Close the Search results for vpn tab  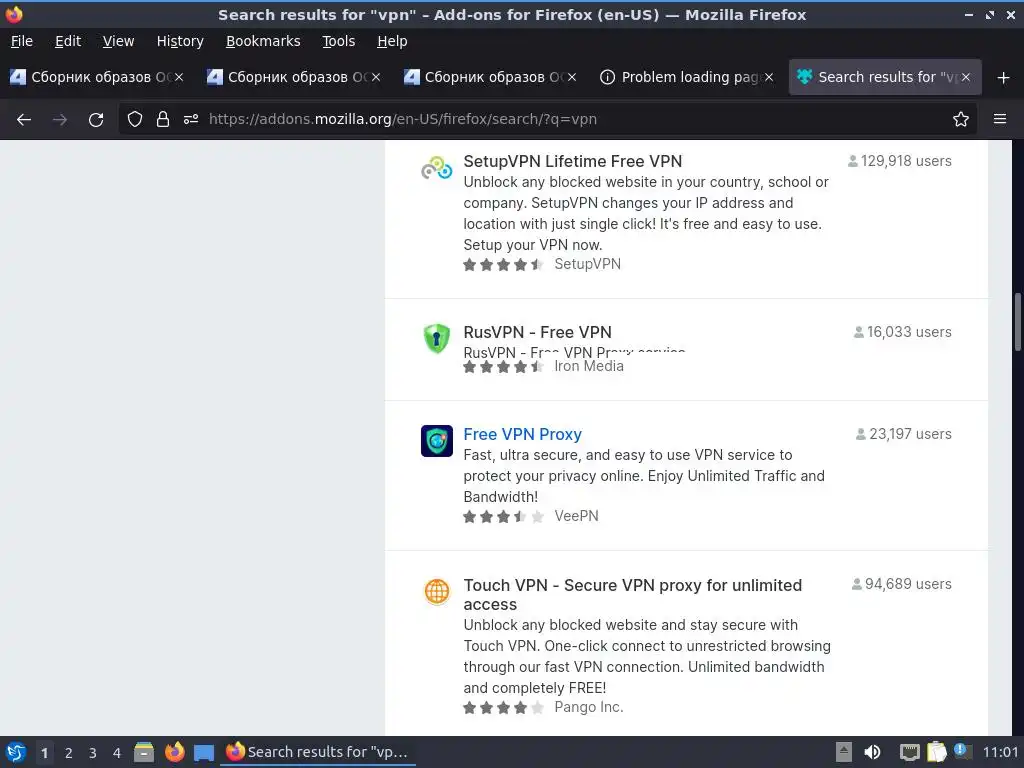(x=966, y=77)
